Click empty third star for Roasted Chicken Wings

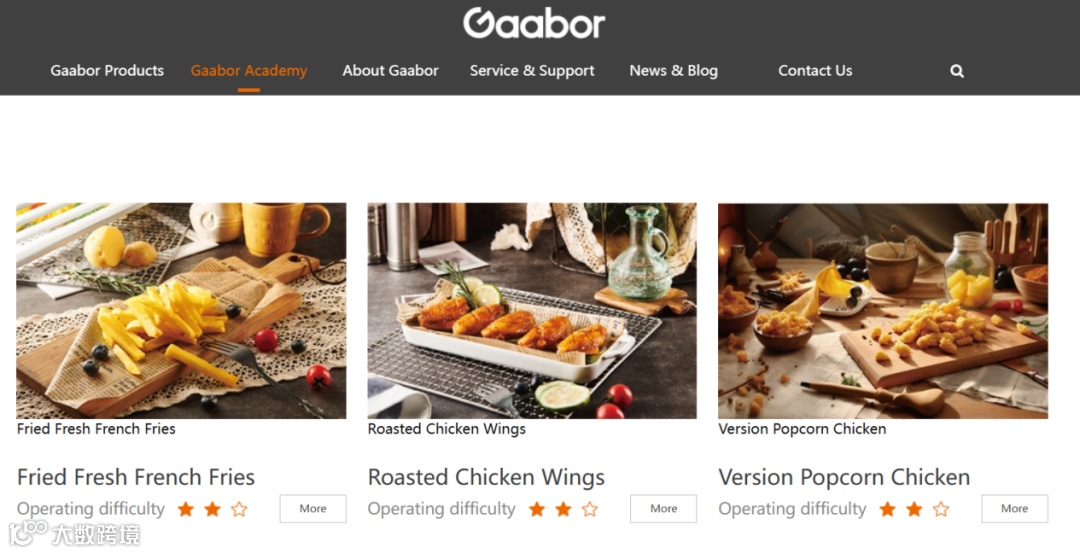590,509
